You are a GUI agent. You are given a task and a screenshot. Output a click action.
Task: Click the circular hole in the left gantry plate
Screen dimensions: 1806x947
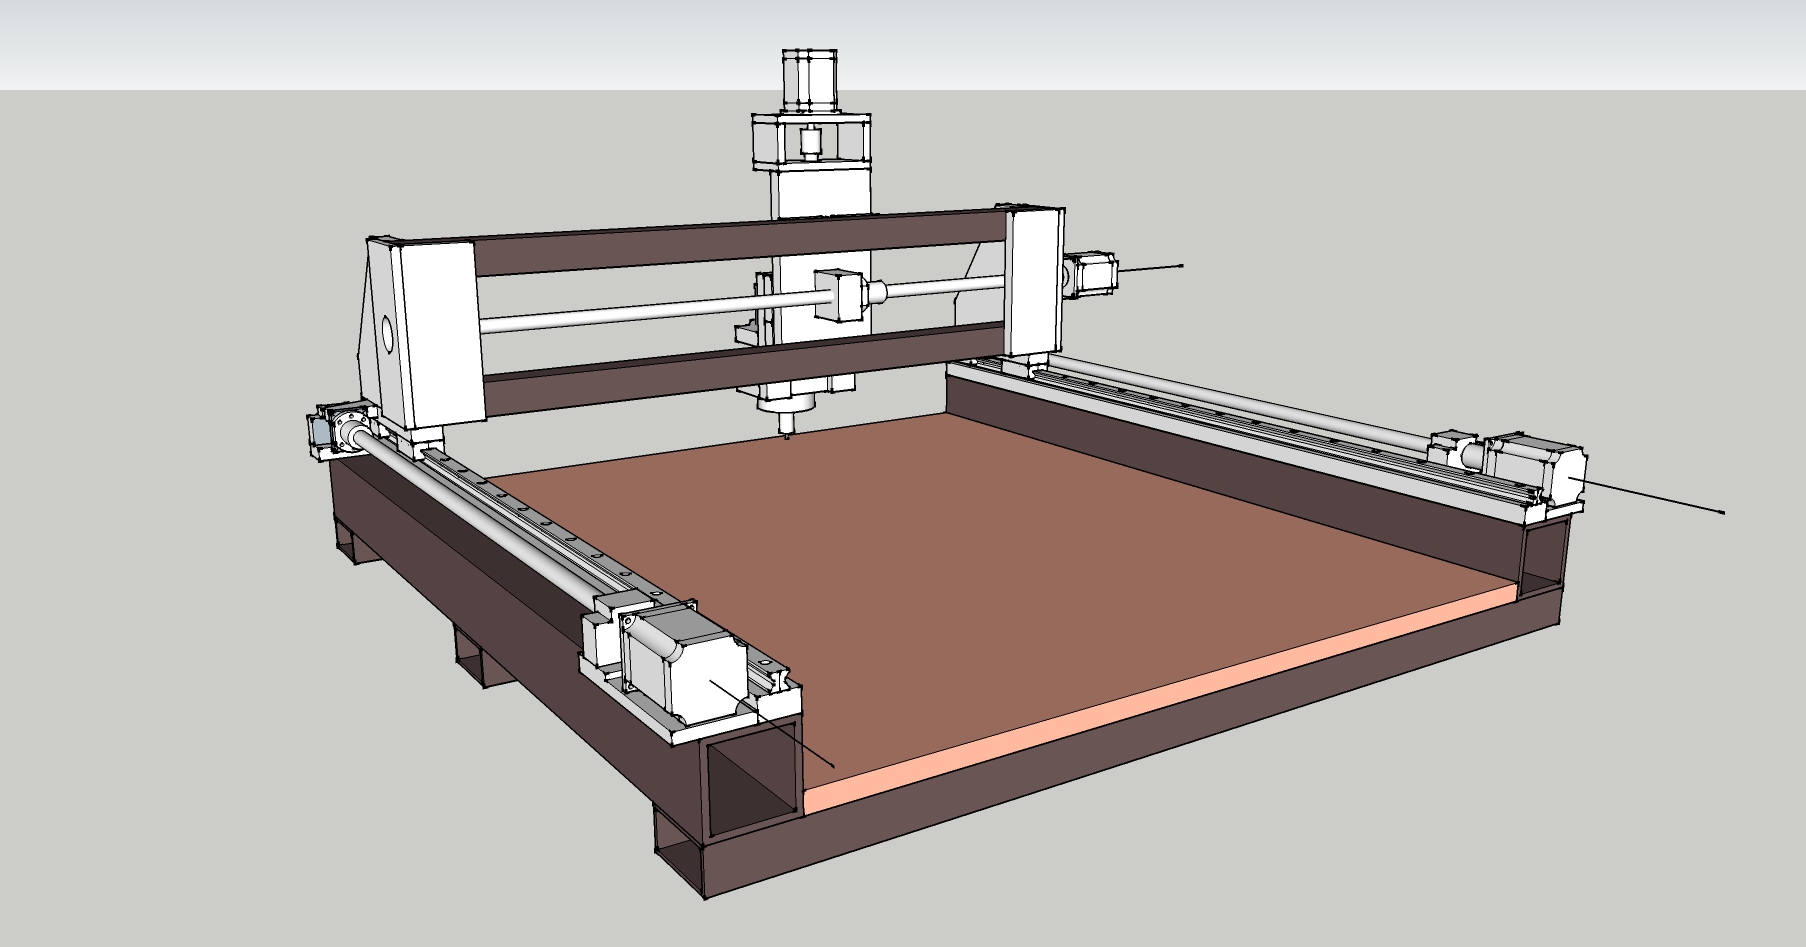(387, 334)
